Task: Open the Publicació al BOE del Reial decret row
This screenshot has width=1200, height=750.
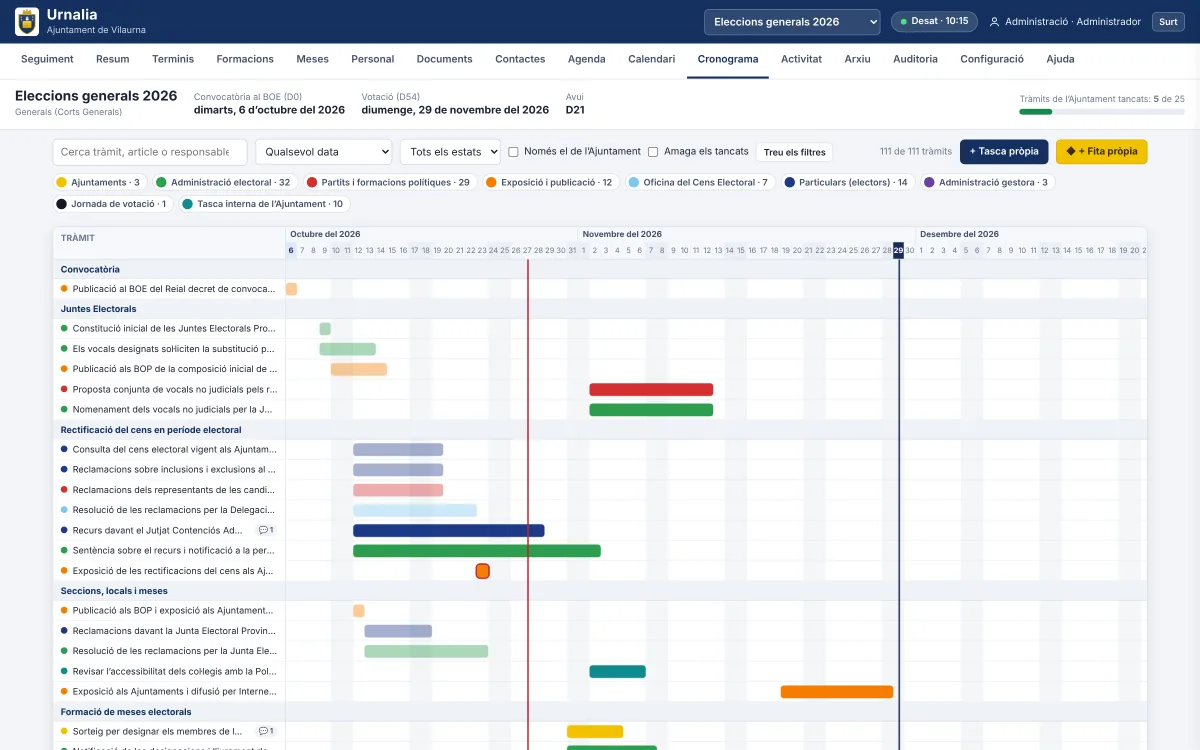Action: tap(169, 289)
